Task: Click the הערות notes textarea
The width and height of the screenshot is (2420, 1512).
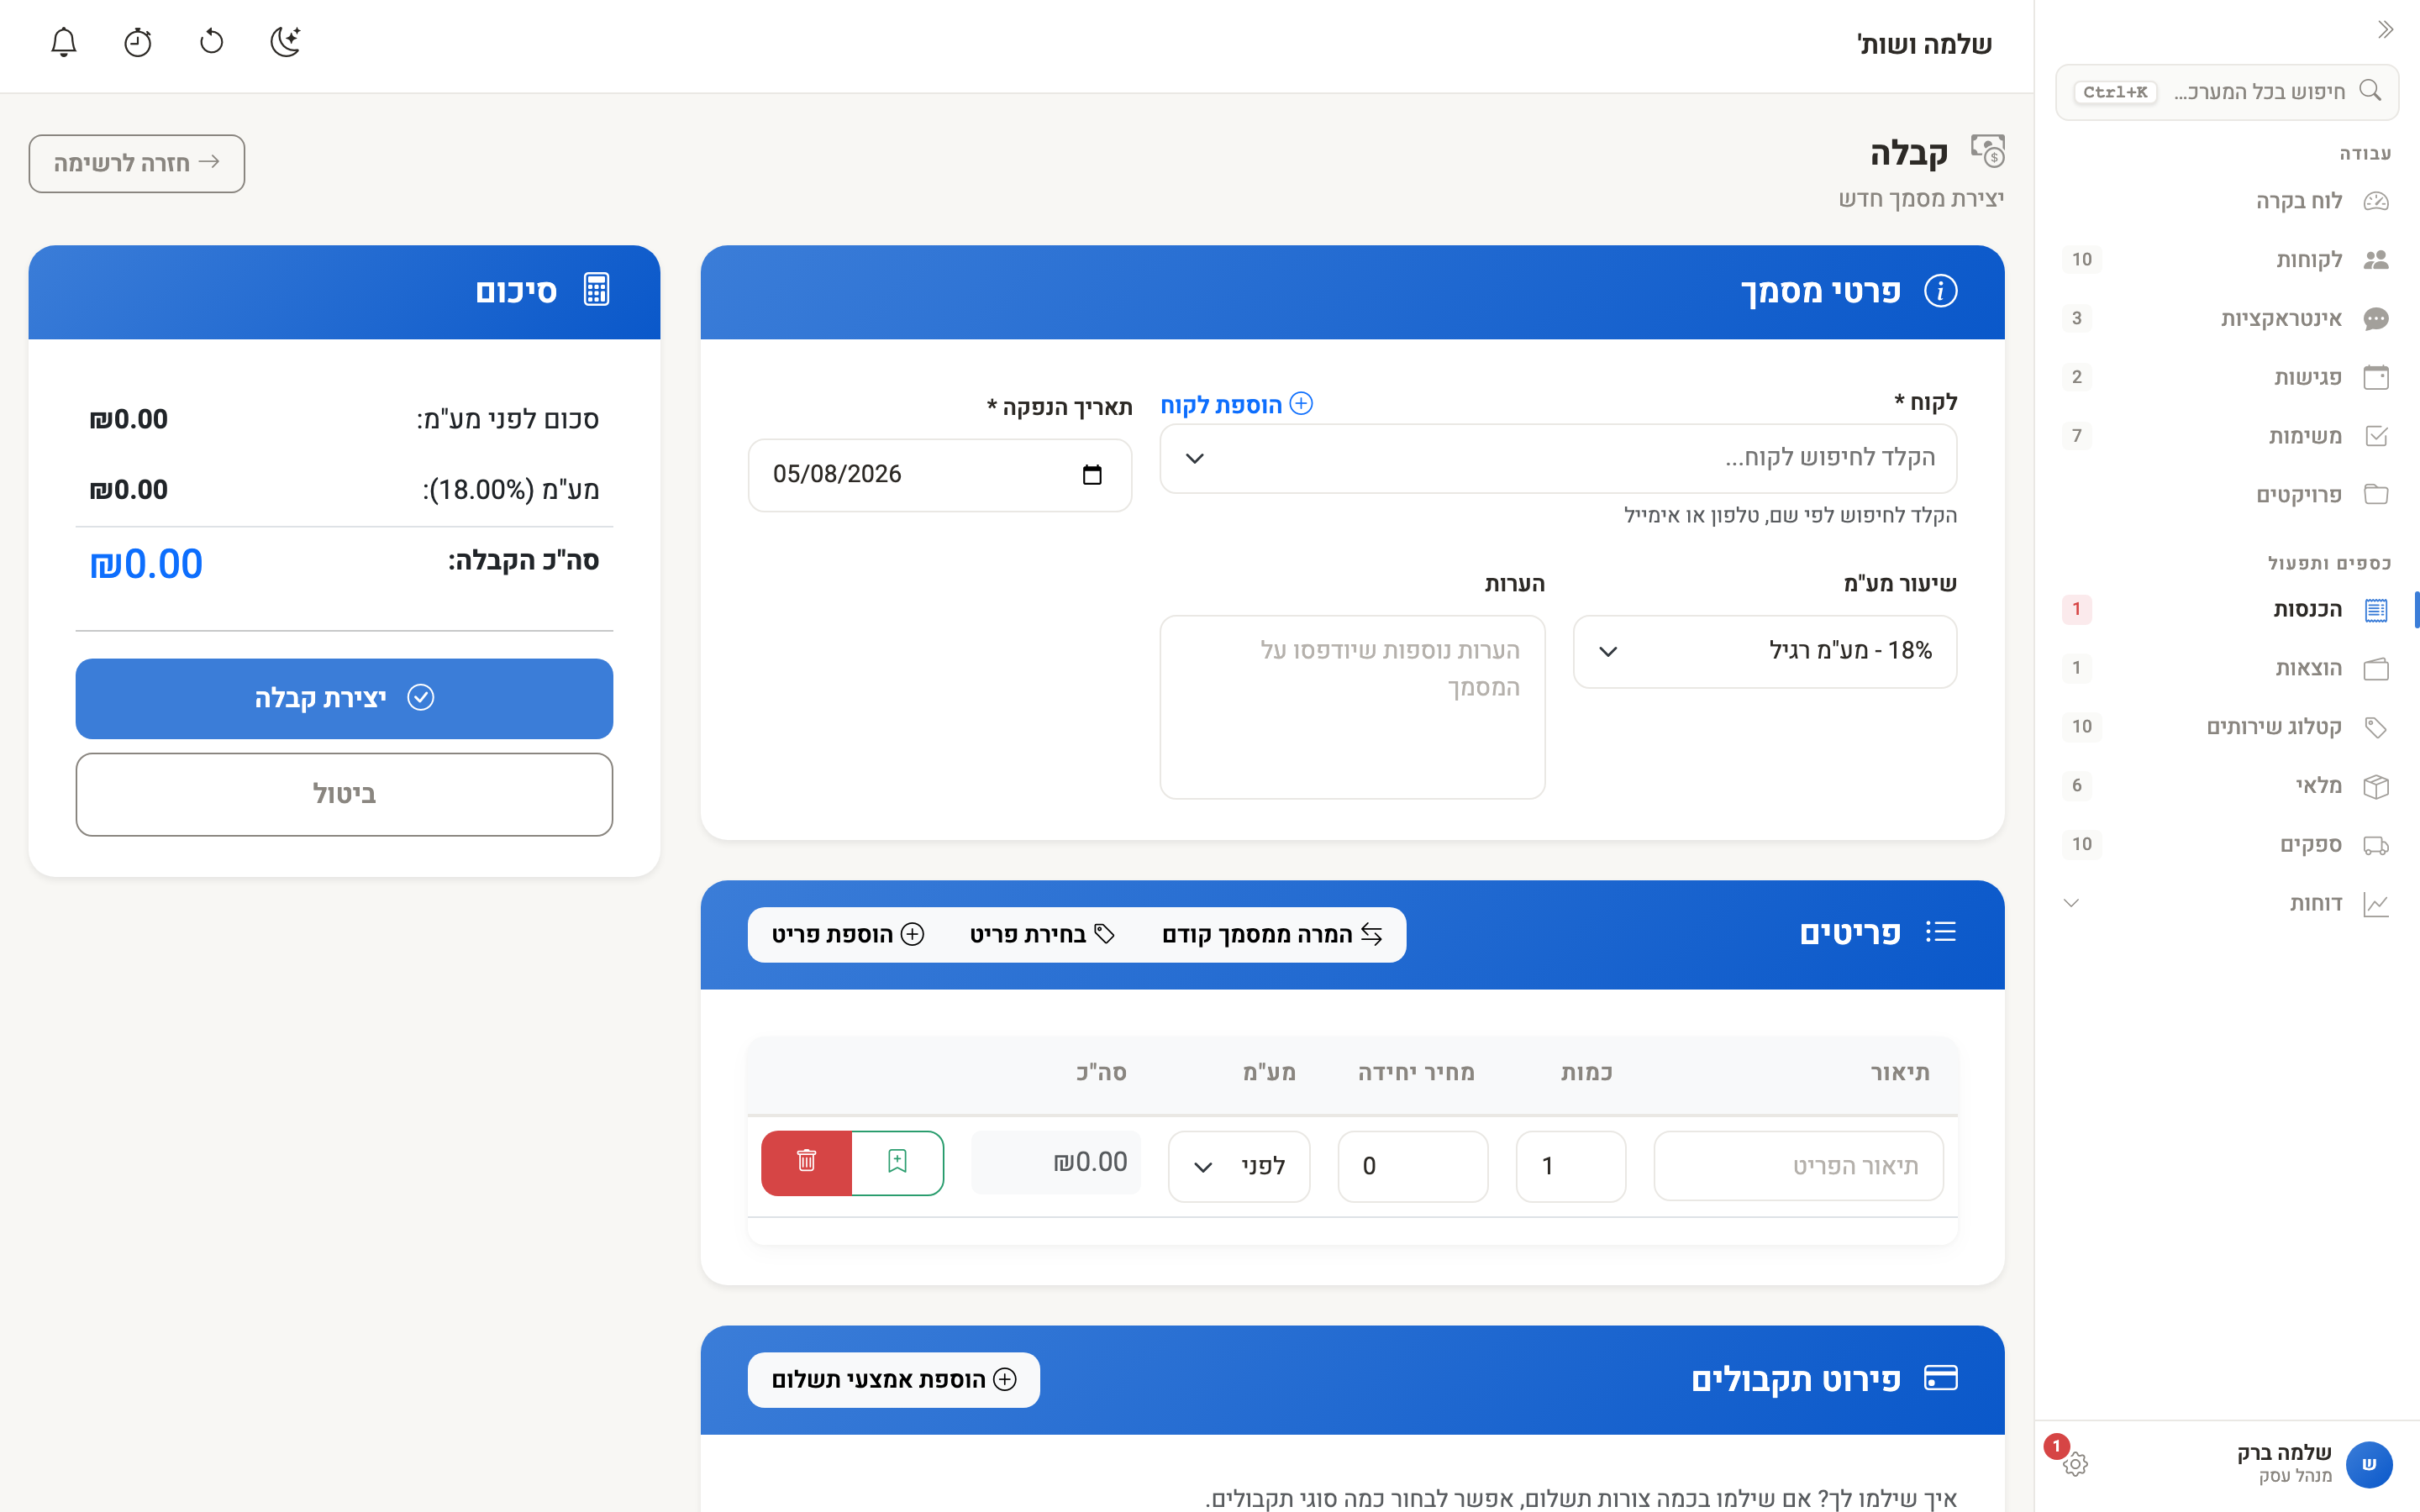Action: tap(1352, 707)
